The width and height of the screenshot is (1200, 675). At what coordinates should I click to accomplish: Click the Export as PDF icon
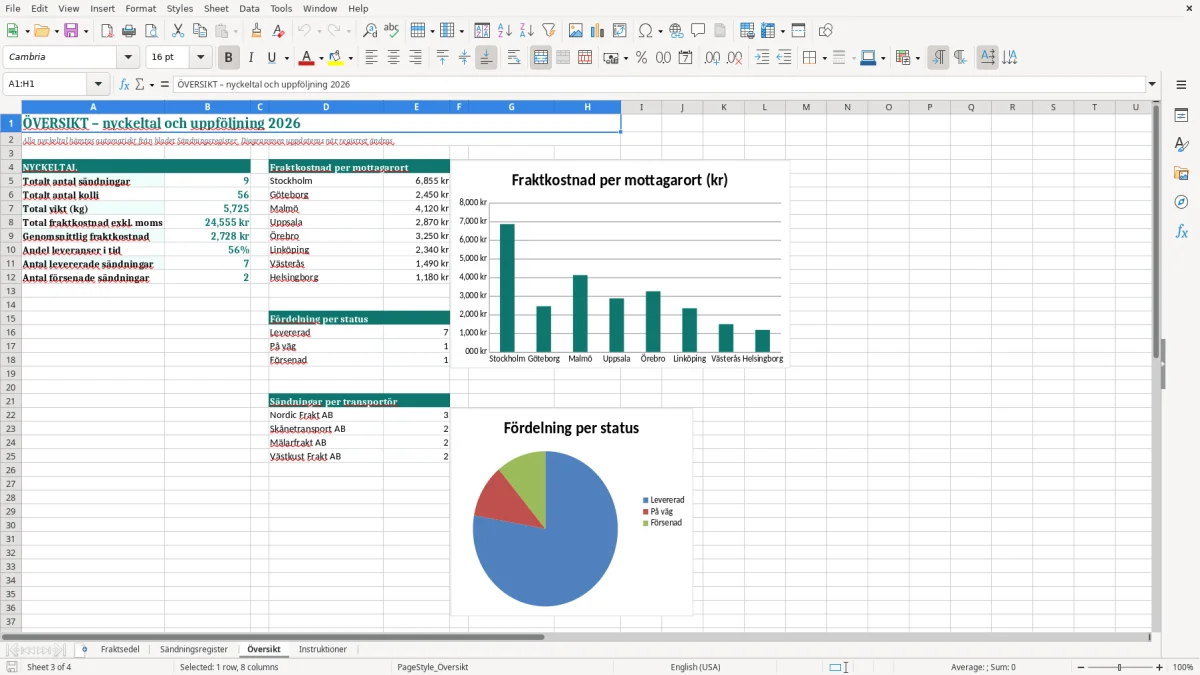click(x=107, y=31)
